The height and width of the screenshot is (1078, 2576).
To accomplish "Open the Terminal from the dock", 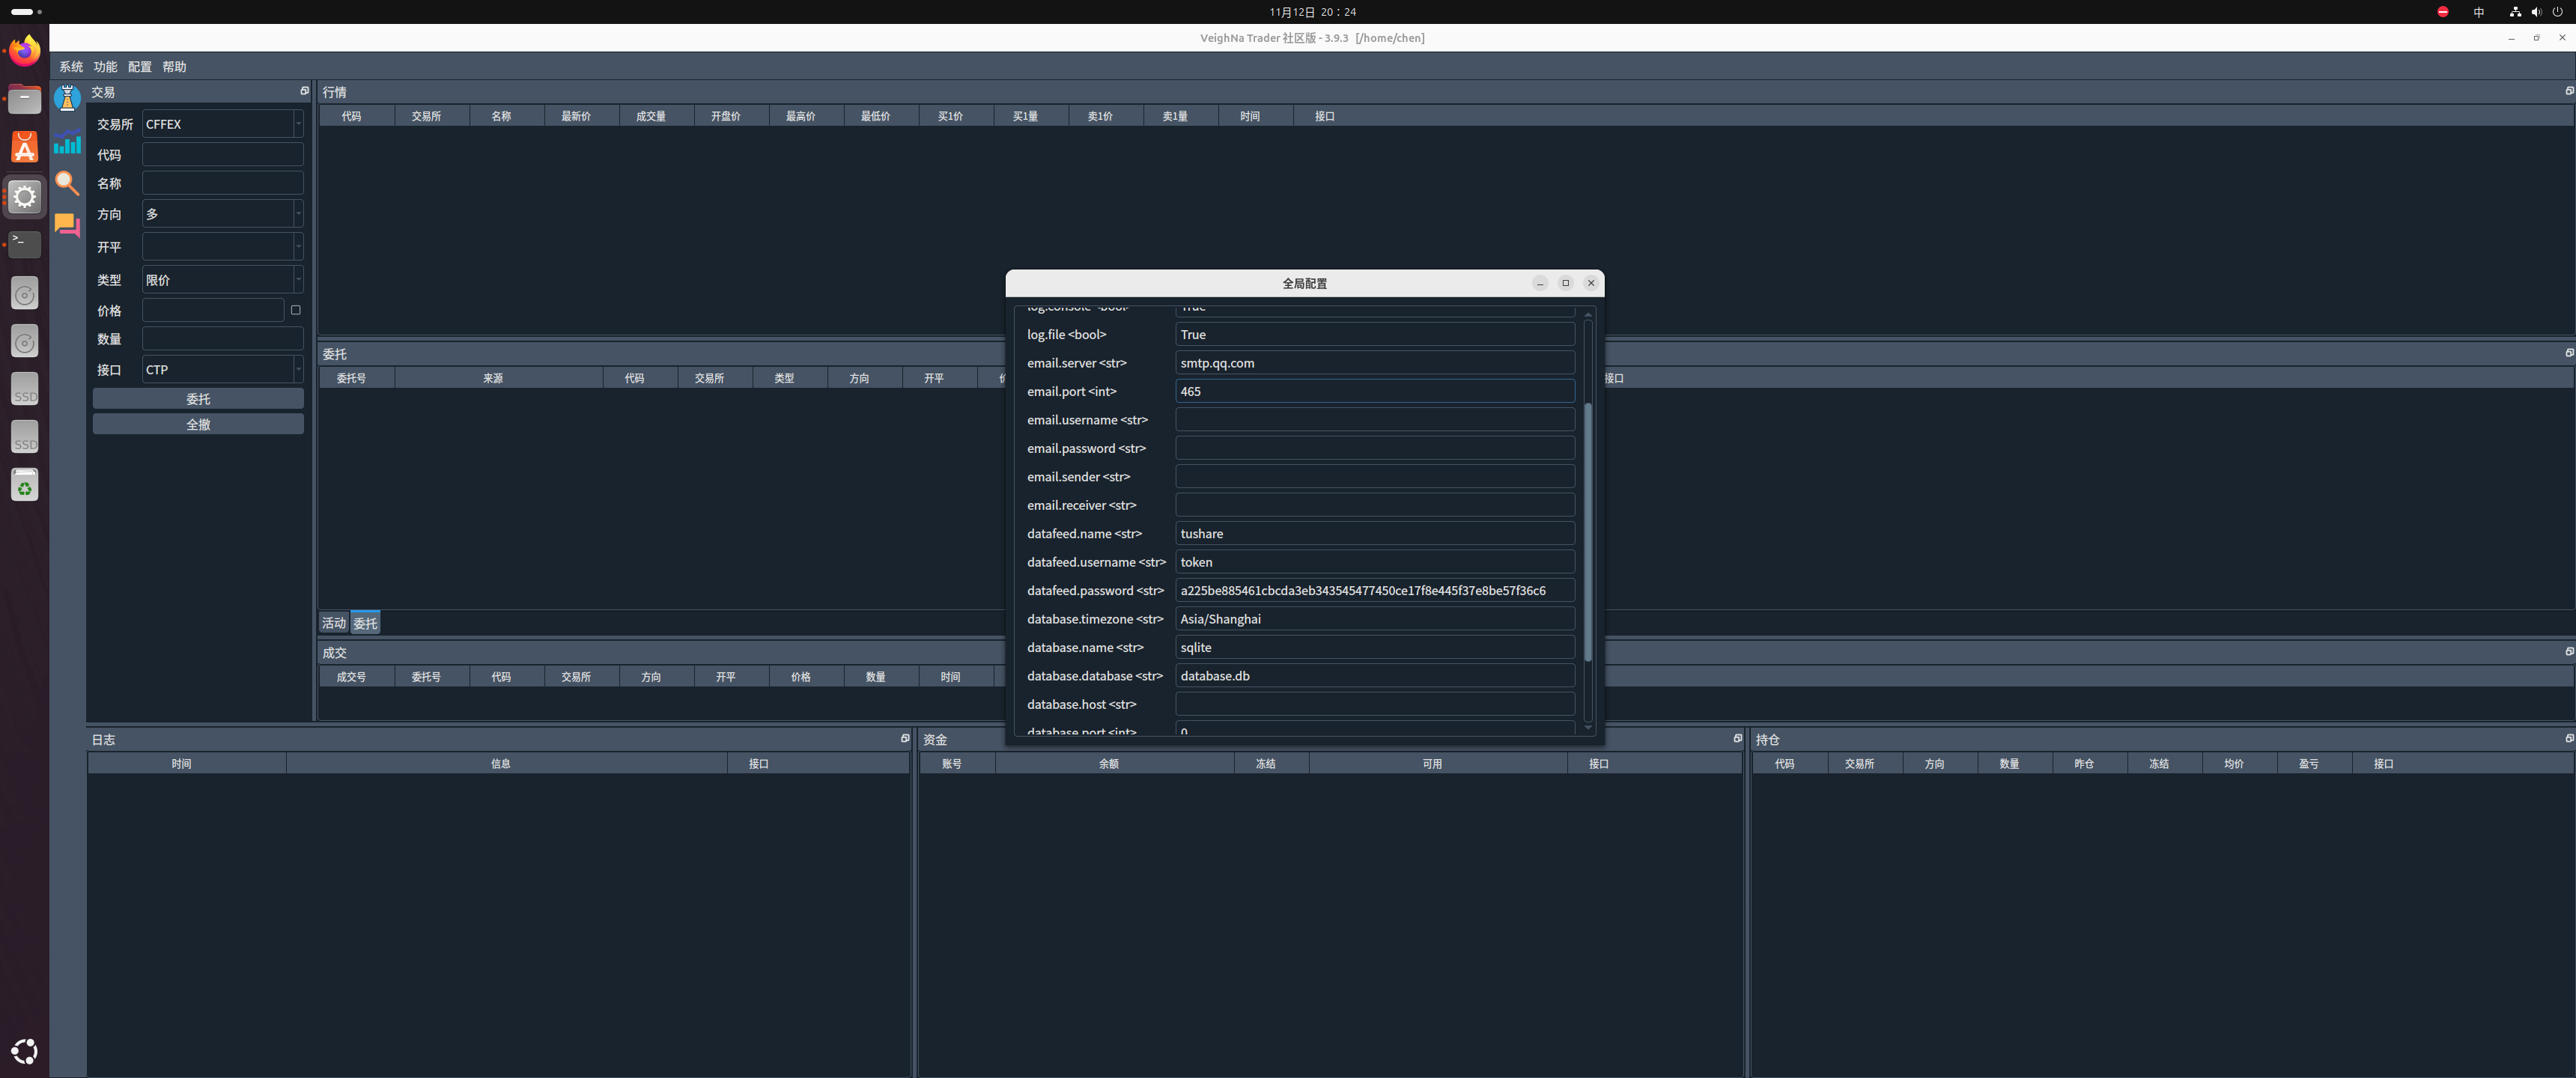I will tap(25, 244).
